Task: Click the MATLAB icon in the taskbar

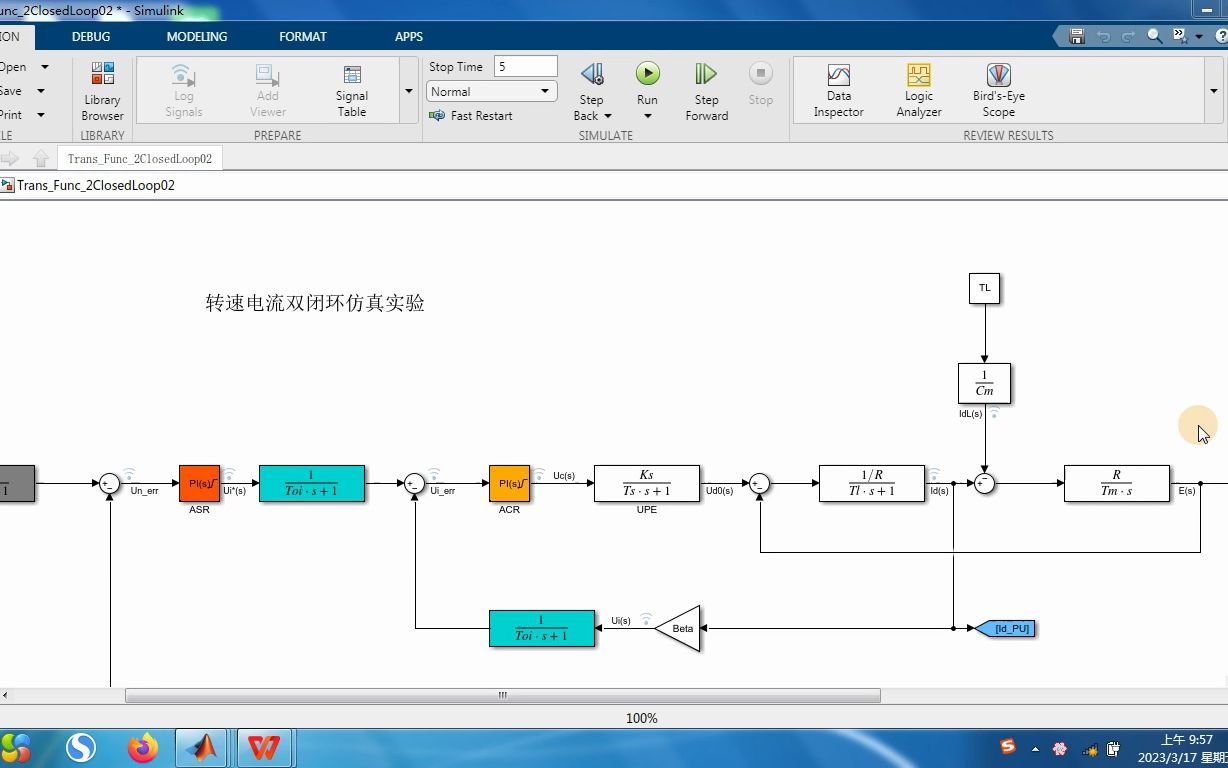Action: click(203, 747)
